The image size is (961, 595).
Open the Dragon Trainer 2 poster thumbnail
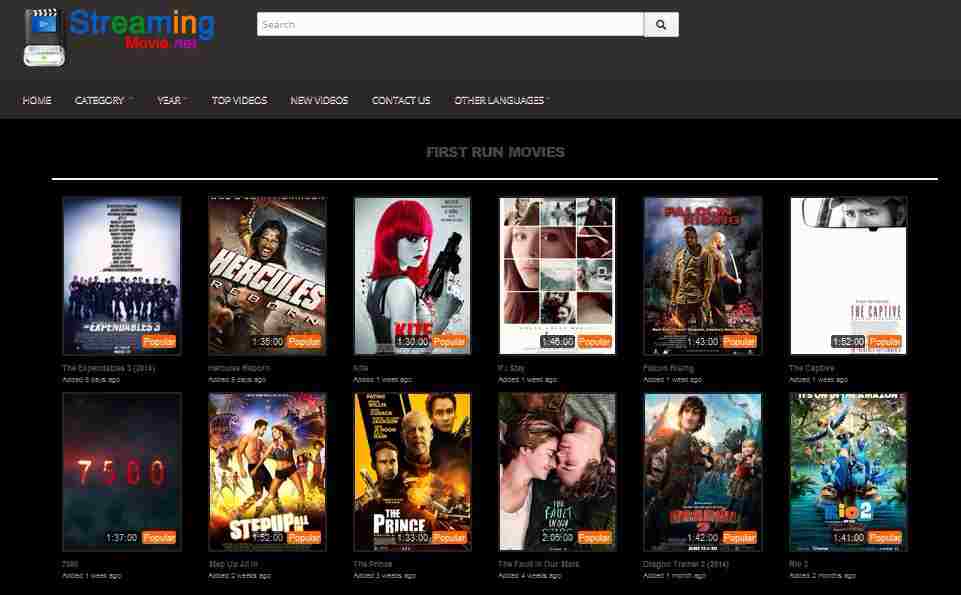pyautogui.click(x=703, y=472)
